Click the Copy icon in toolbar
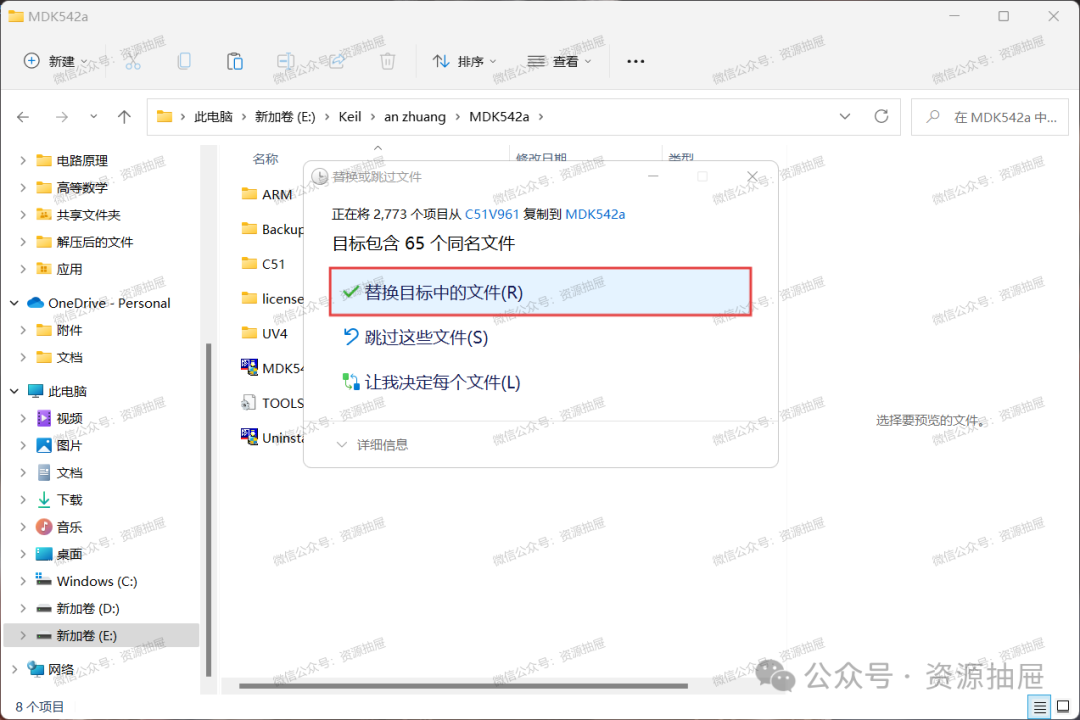This screenshot has width=1080, height=720. pyautogui.click(x=184, y=61)
